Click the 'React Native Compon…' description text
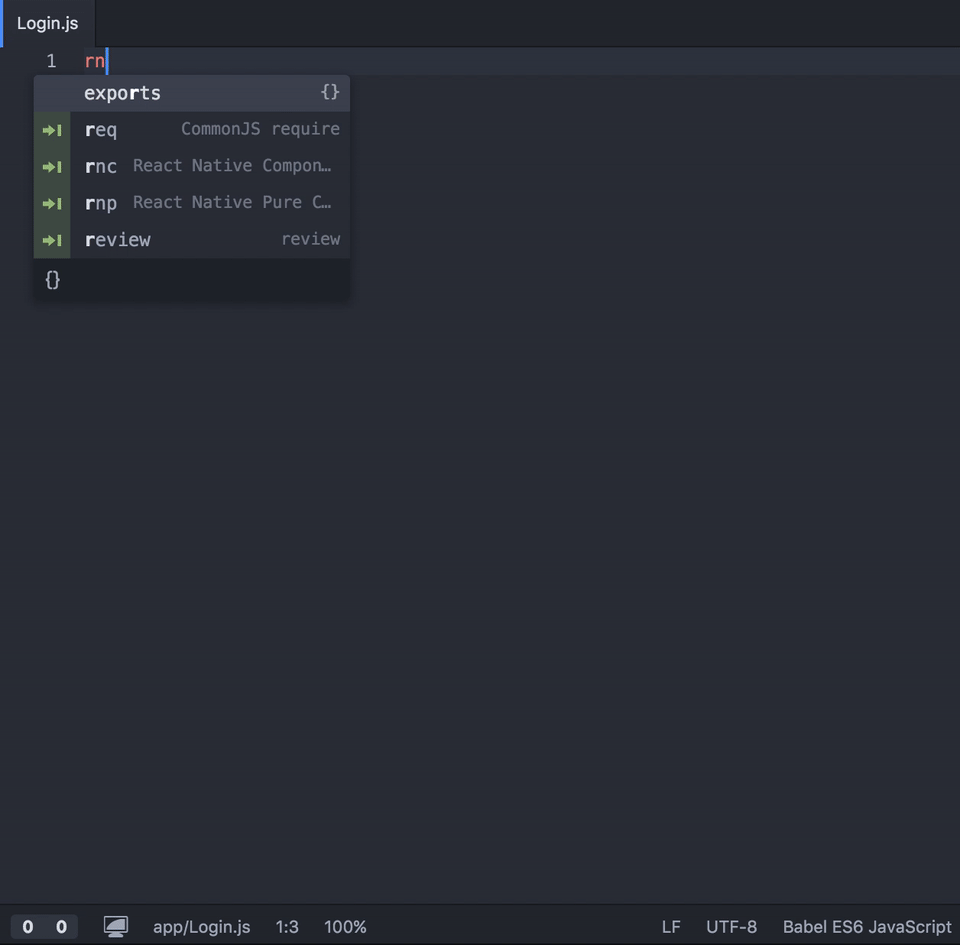The height and width of the screenshot is (945, 960). click(x=232, y=166)
